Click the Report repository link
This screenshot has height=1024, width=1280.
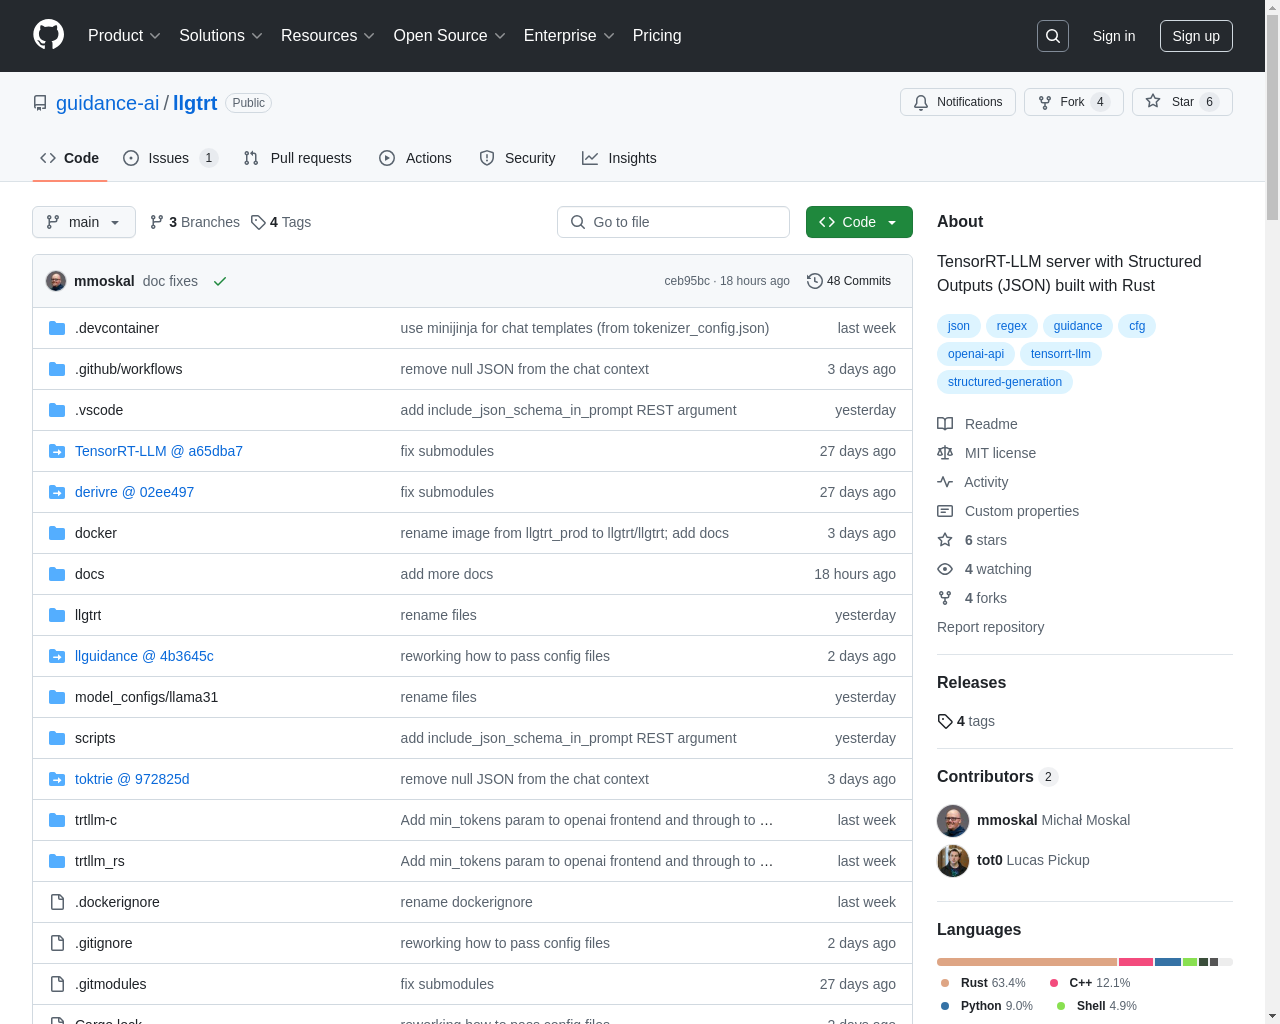point(990,627)
